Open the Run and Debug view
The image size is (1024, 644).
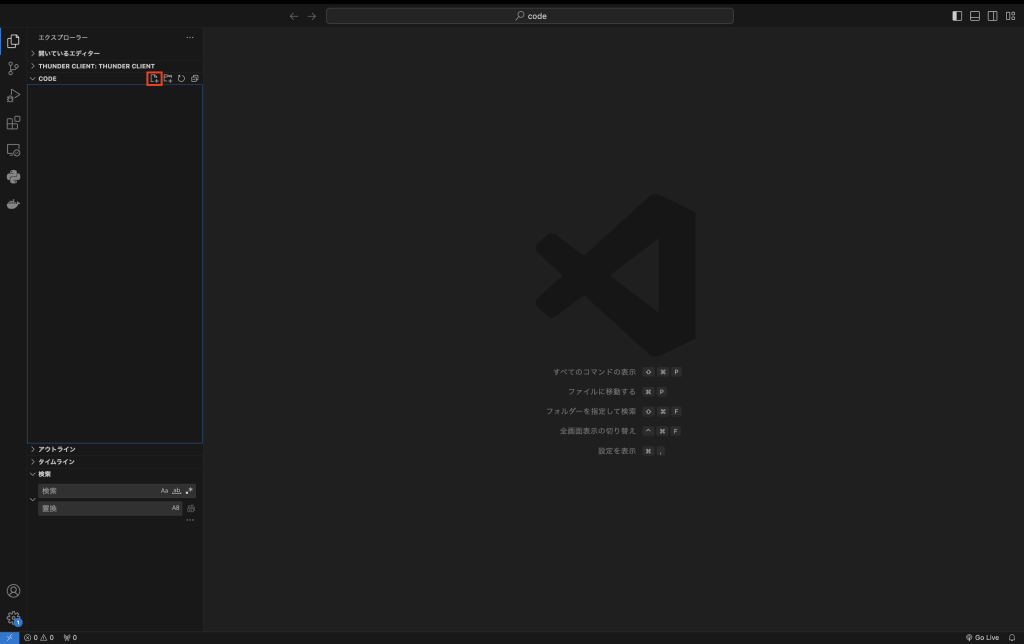pyautogui.click(x=13, y=96)
